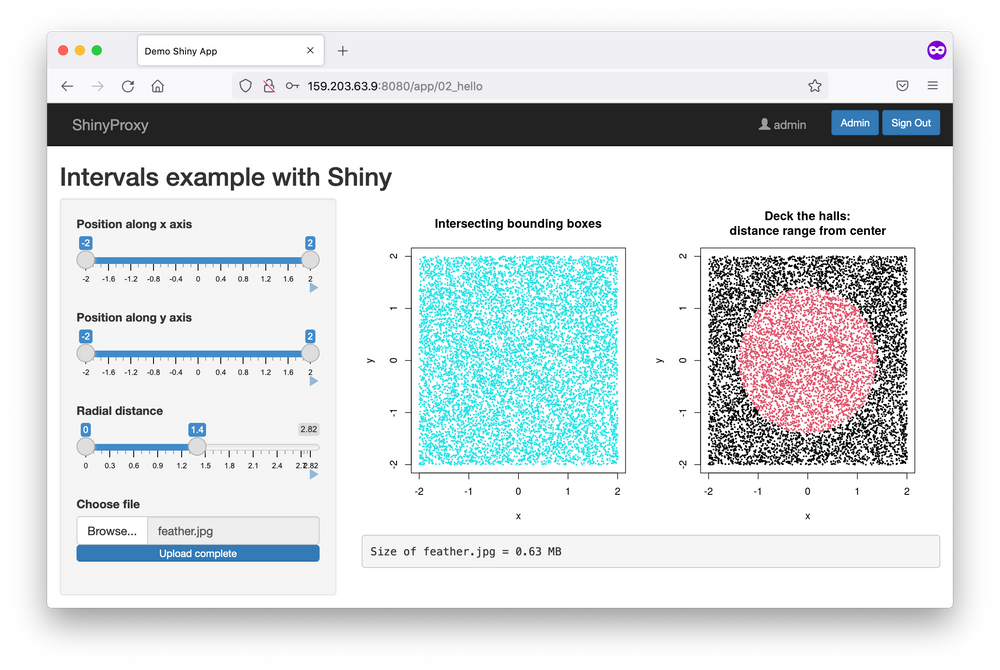Click the x axis left slider handle
1000x670 pixels.
(85, 259)
